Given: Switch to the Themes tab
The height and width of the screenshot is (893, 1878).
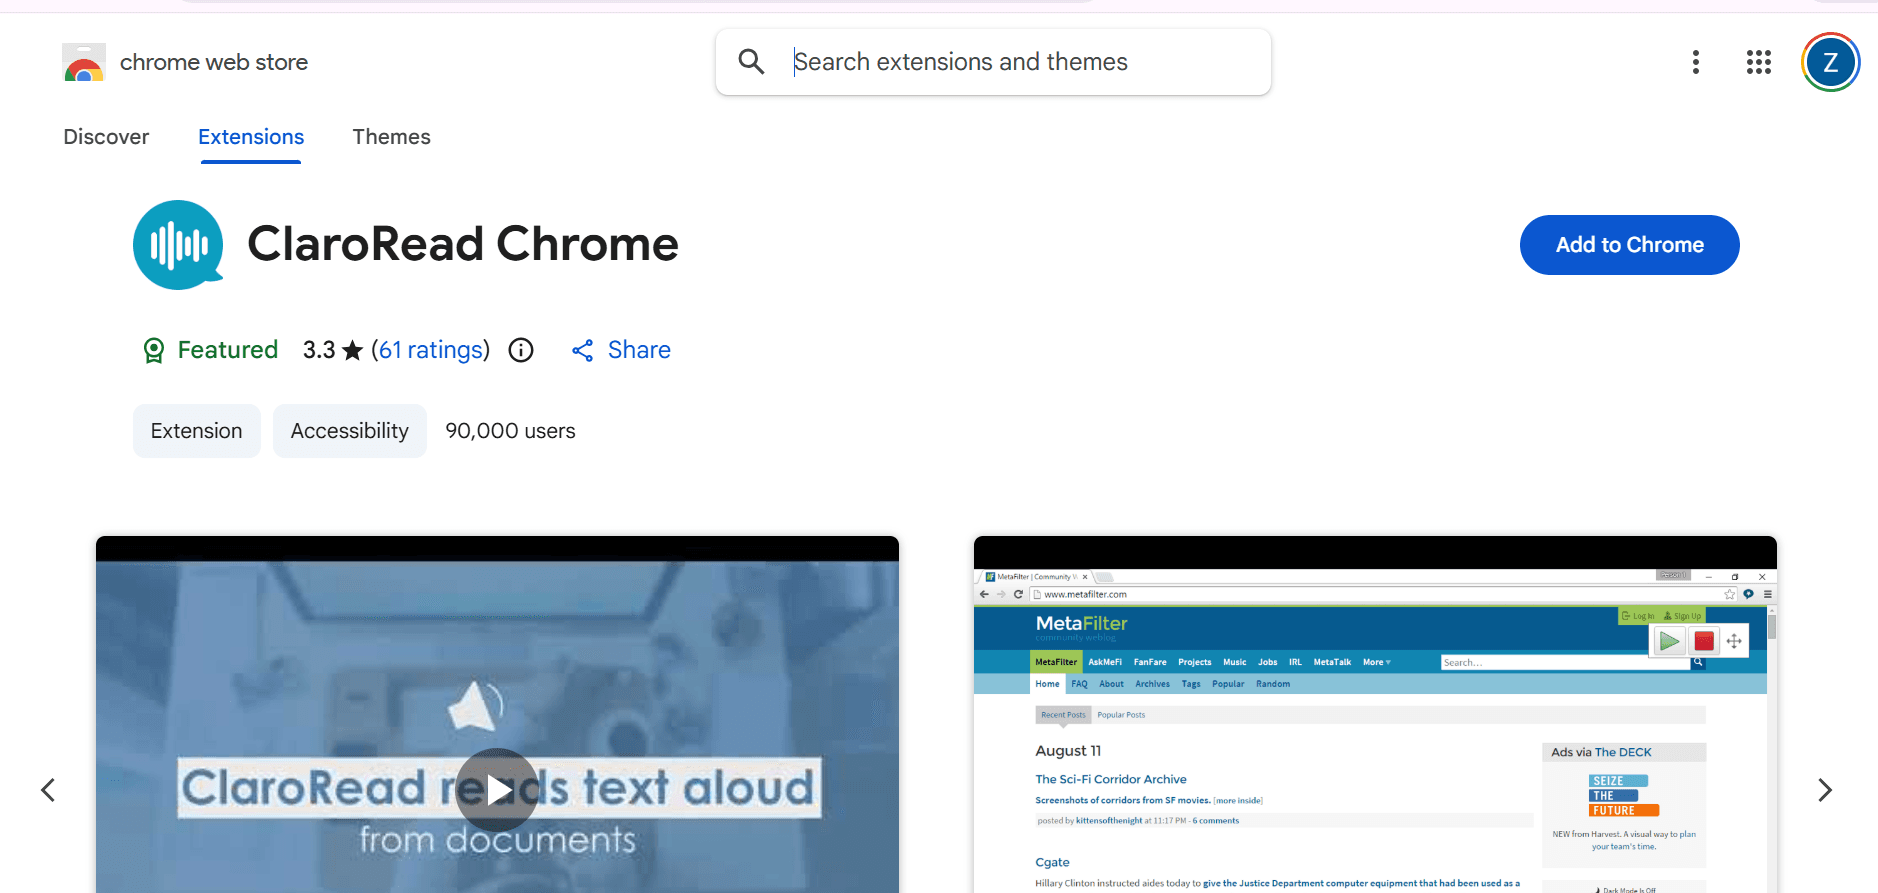Looking at the screenshot, I should (391, 137).
